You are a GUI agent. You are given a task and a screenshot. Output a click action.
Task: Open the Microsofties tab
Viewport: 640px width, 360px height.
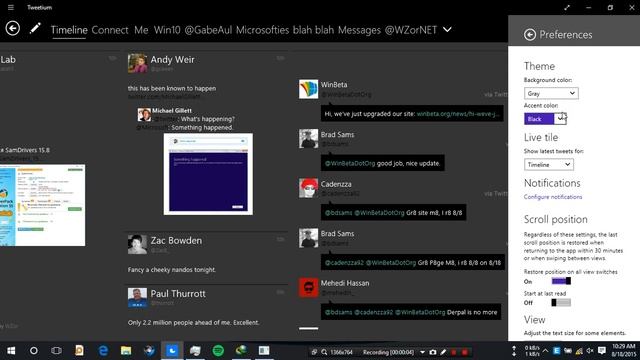point(262,30)
